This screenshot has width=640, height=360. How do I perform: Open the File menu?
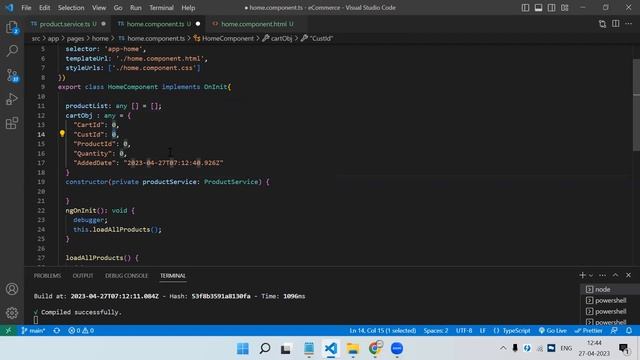pyautogui.click(x=26, y=8)
